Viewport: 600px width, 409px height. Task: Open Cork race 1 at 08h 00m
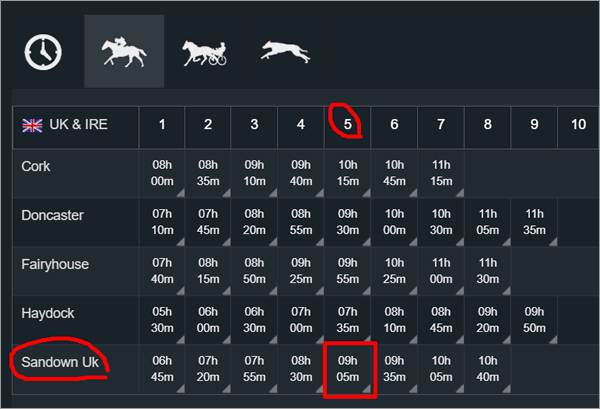160,174
